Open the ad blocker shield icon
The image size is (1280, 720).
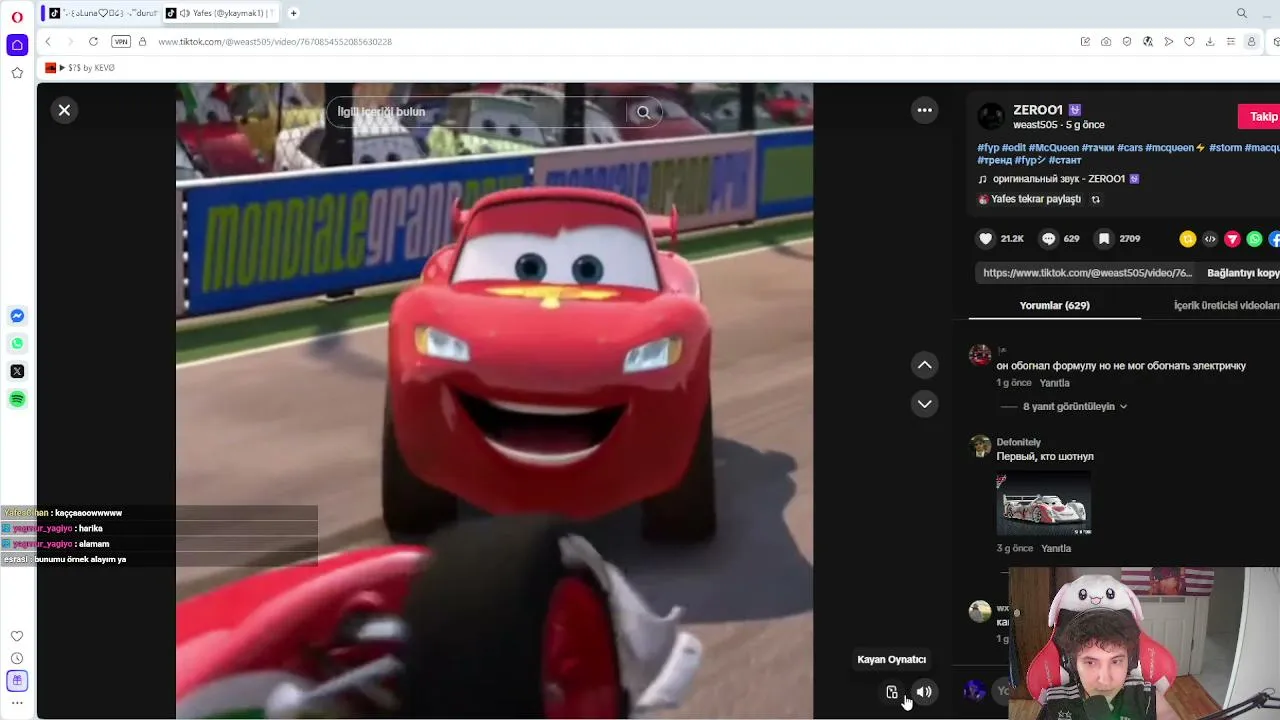pyautogui.click(x=1127, y=42)
